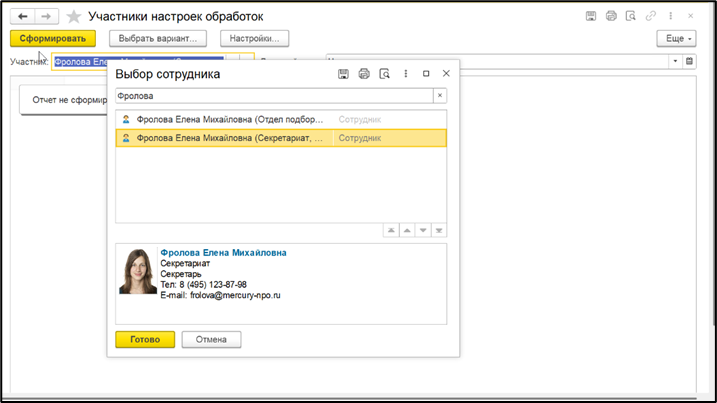Go forward with the right arrow button

coord(46,16)
